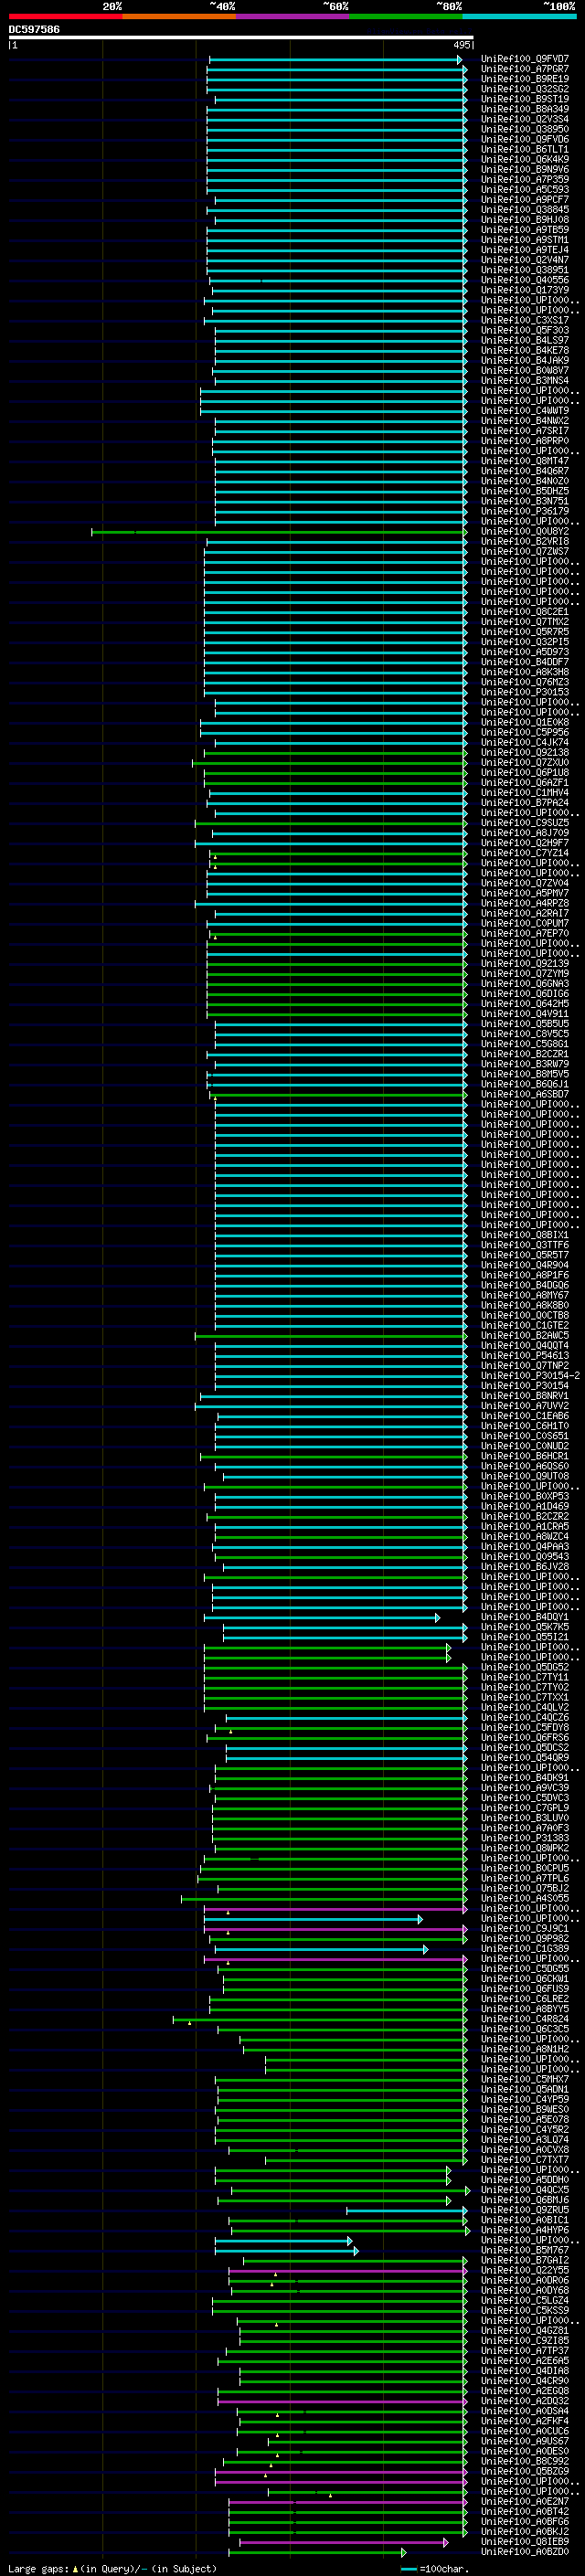
Task: Click the cyan =100char. scale swatch
Action: 408,2569
